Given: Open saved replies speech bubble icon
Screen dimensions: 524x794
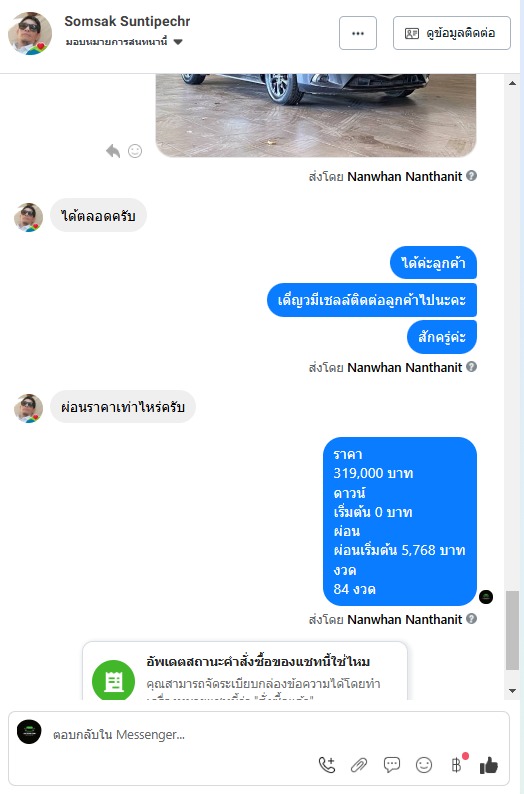Looking at the screenshot, I should click(392, 764).
